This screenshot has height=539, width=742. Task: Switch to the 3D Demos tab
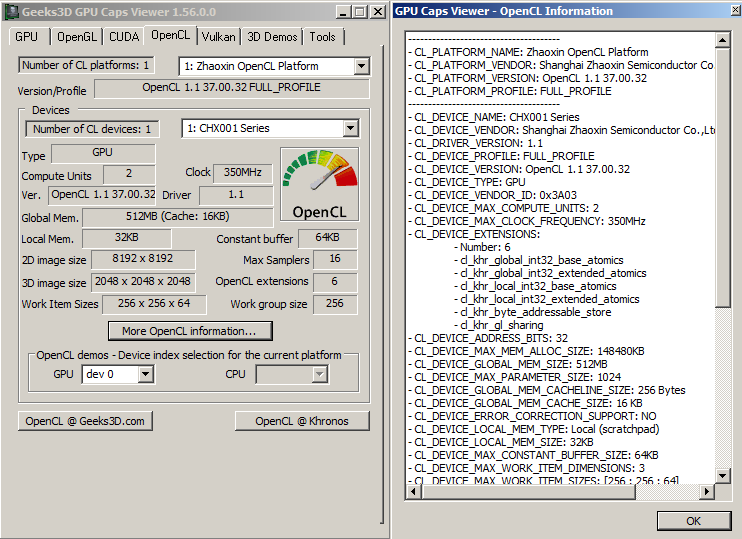pyautogui.click(x=272, y=37)
